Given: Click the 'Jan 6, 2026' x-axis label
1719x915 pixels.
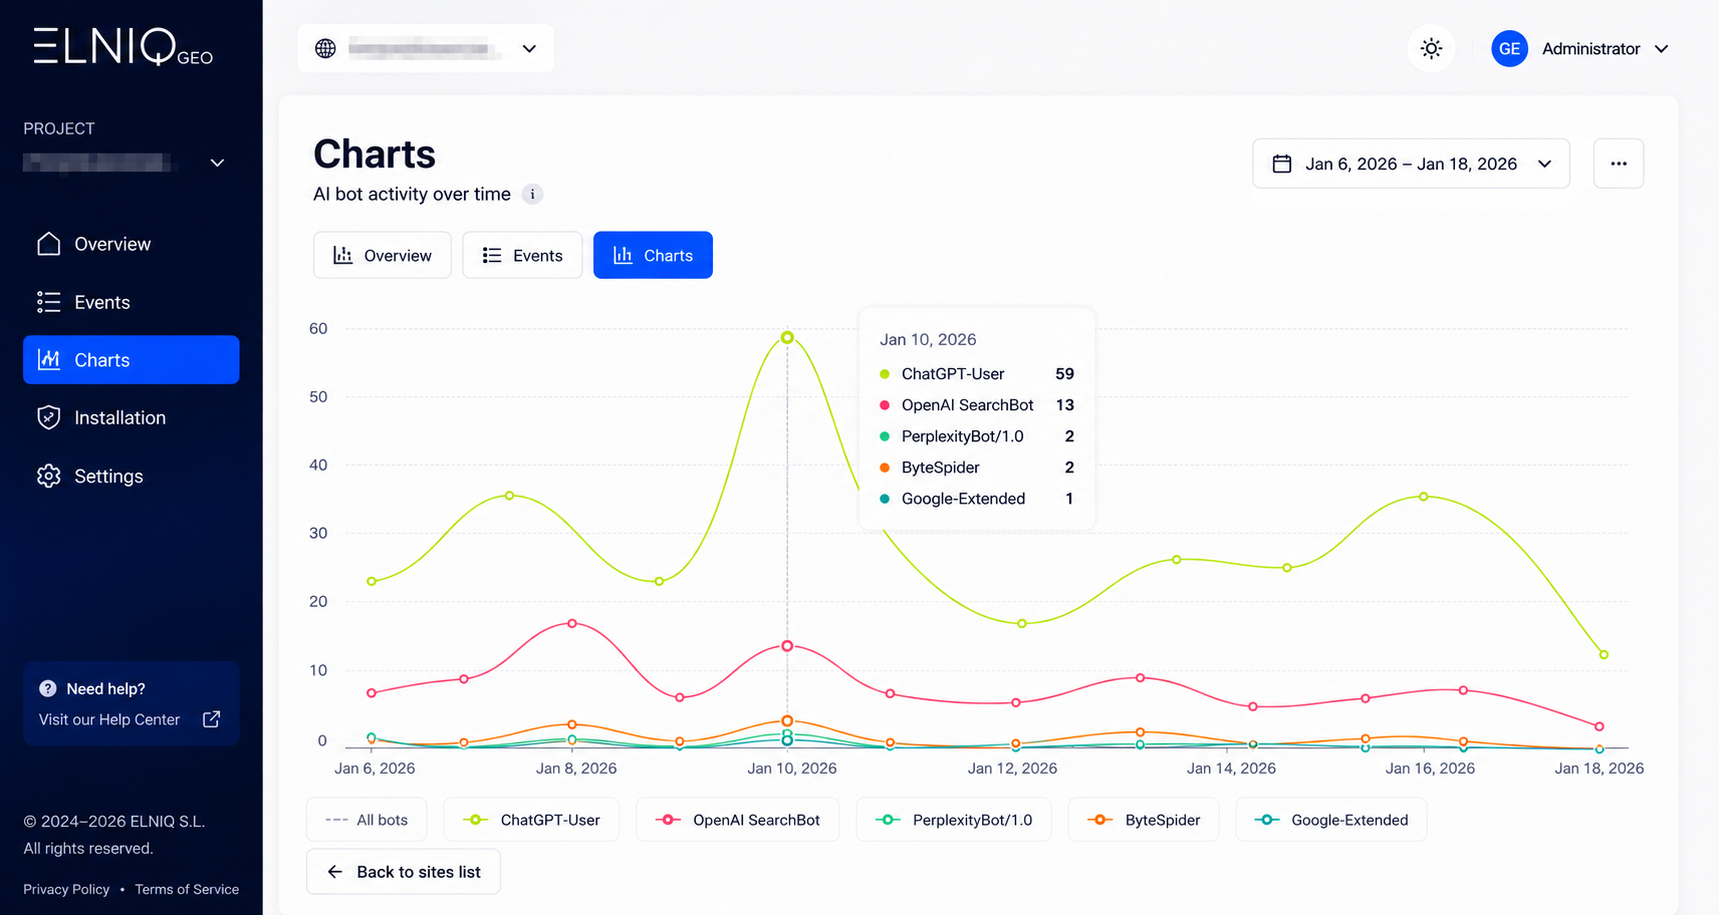Looking at the screenshot, I should [374, 768].
